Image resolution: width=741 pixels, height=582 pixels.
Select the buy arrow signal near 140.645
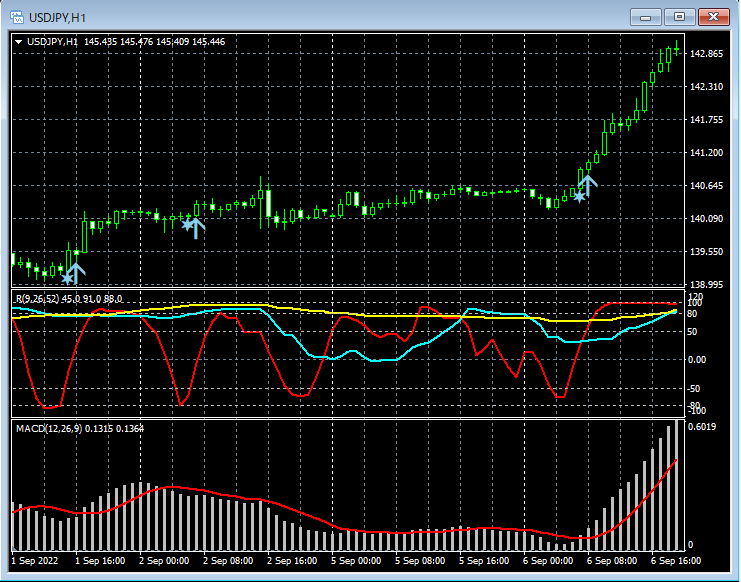pyautogui.click(x=587, y=185)
